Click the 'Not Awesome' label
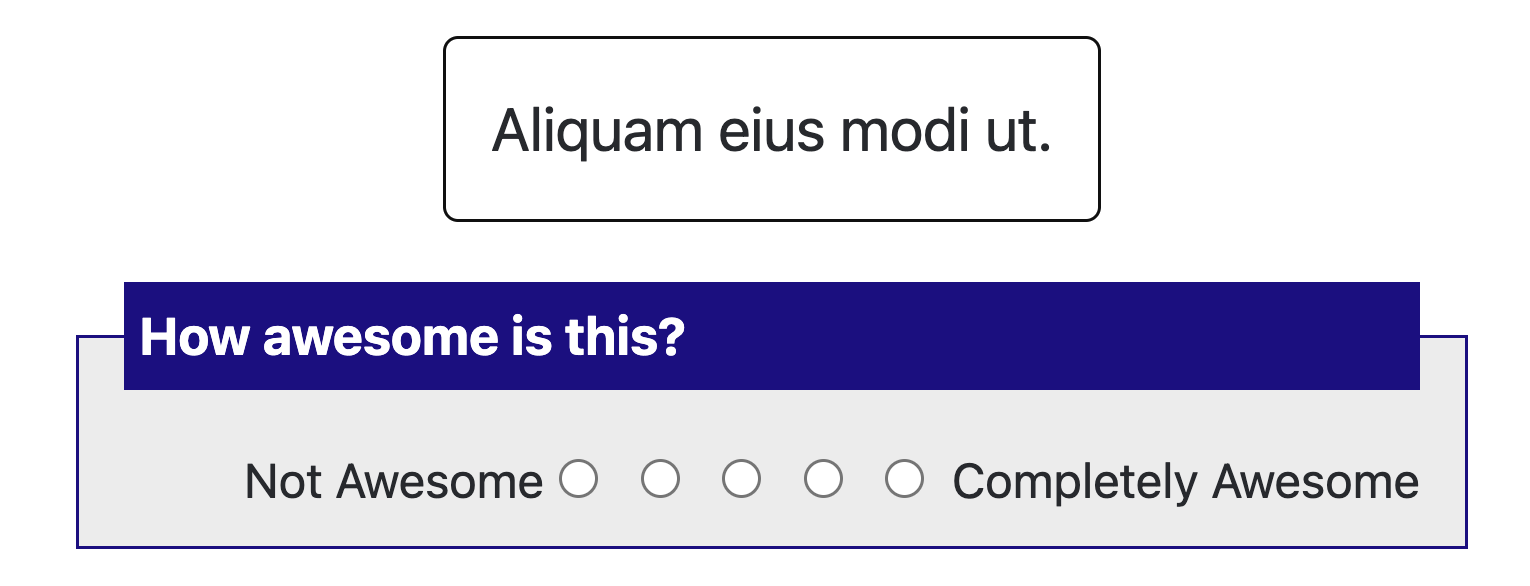 tap(393, 482)
